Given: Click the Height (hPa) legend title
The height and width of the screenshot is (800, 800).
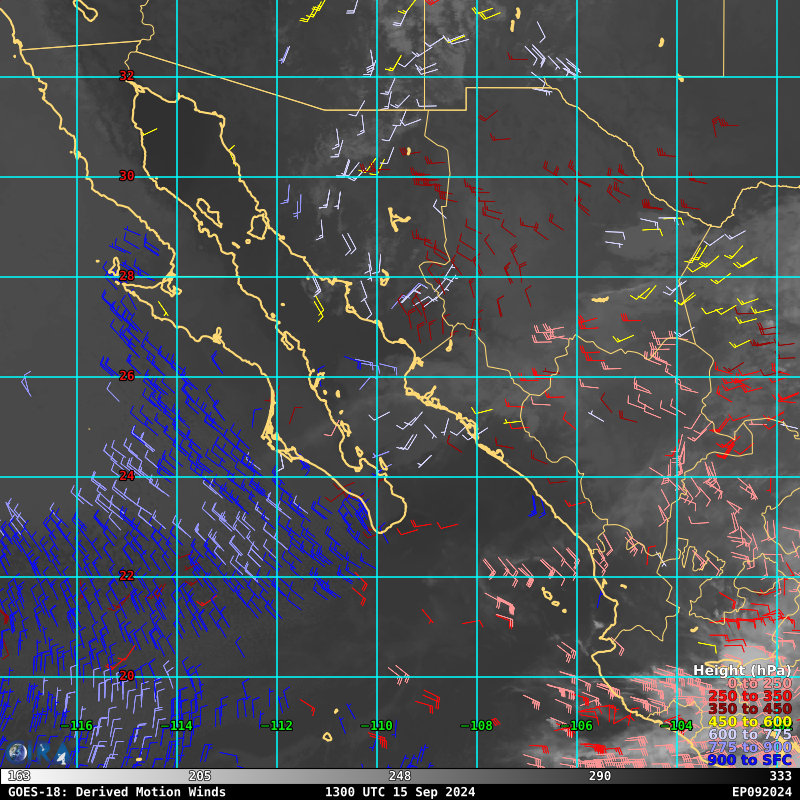Looking at the screenshot, I should (x=741, y=670).
